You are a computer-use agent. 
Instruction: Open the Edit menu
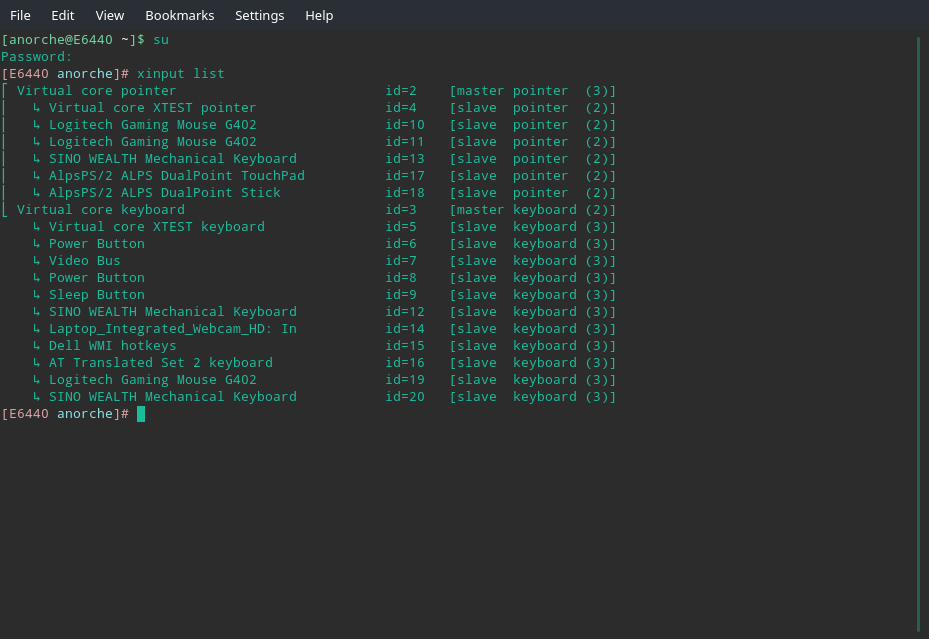coord(62,15)
